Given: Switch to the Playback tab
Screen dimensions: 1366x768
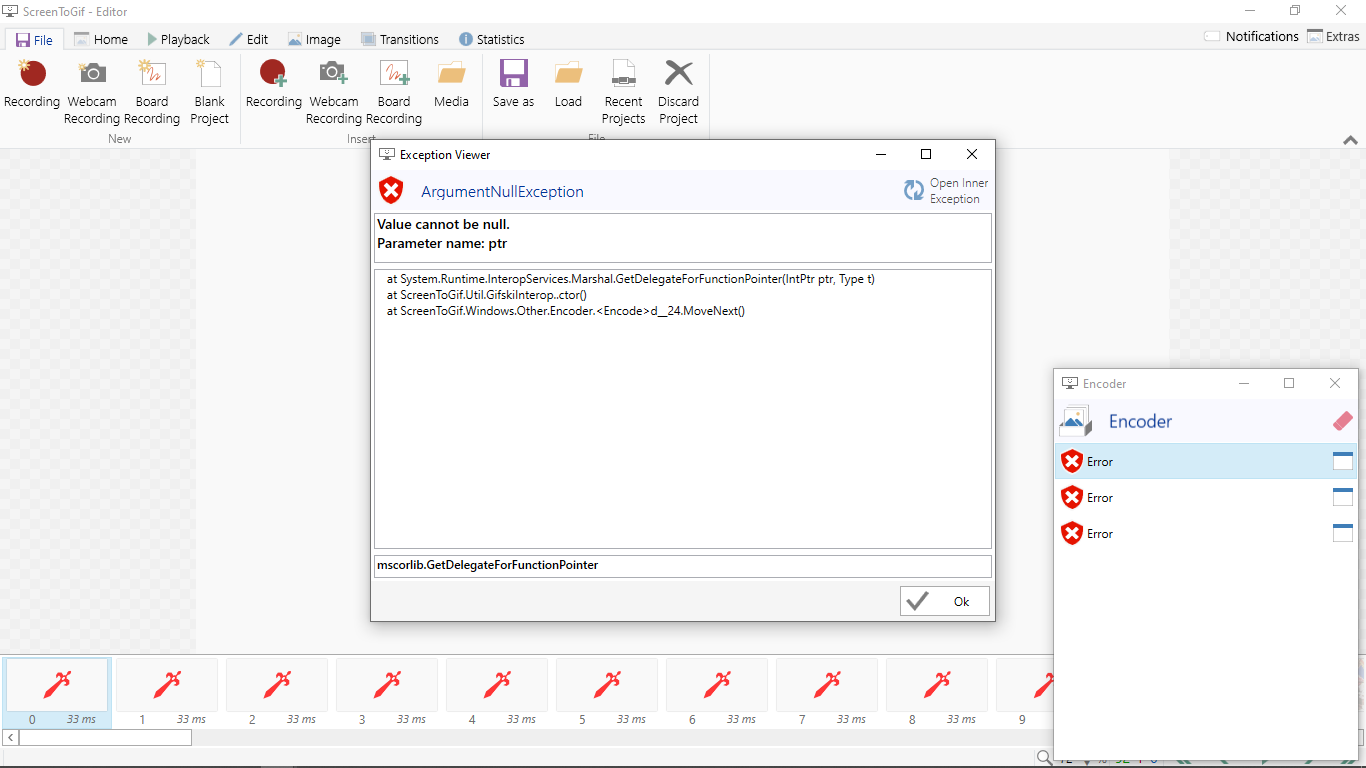Looking at the screenshot, I should (178, 39).
